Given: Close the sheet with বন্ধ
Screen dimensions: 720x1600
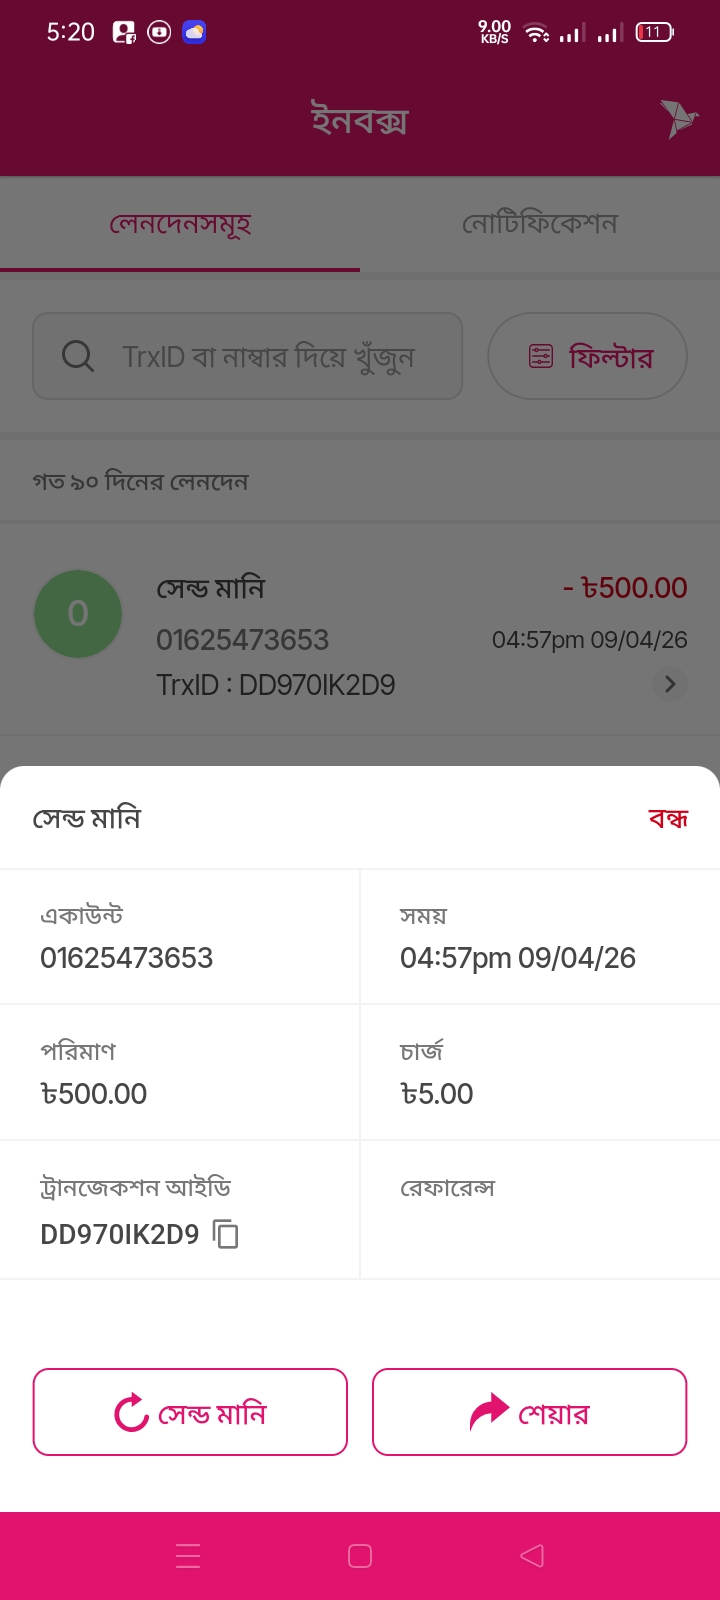Looking at the screenshot, I should pyautogui.click(x=668, y=819).
